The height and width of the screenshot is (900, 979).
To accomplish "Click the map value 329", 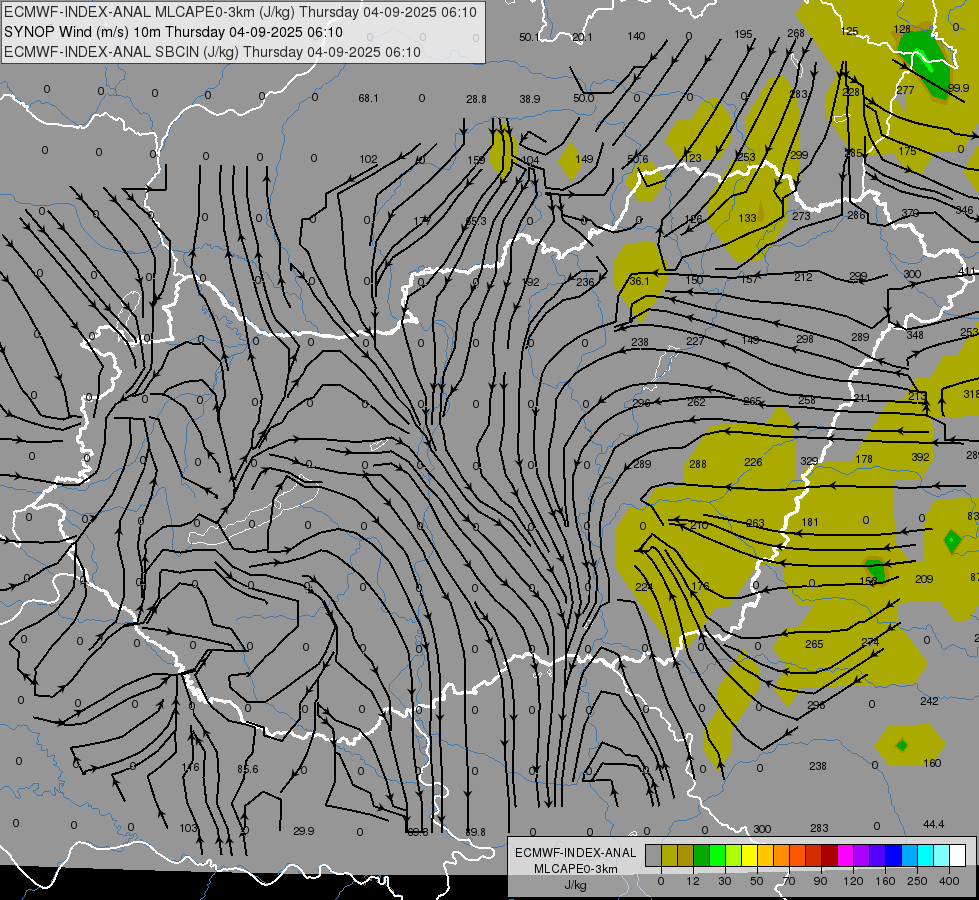I will click(x=809, y=461).
